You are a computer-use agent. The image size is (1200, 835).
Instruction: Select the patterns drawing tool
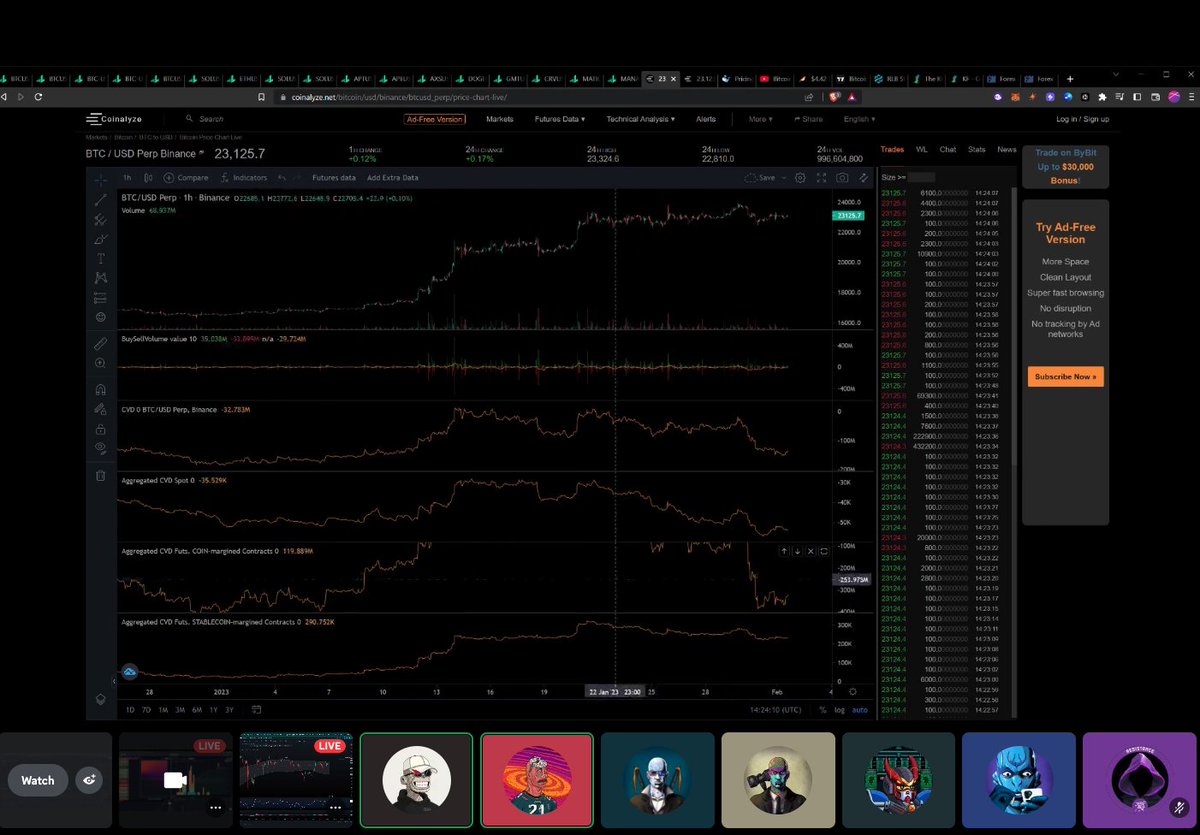tap(100, 277)
